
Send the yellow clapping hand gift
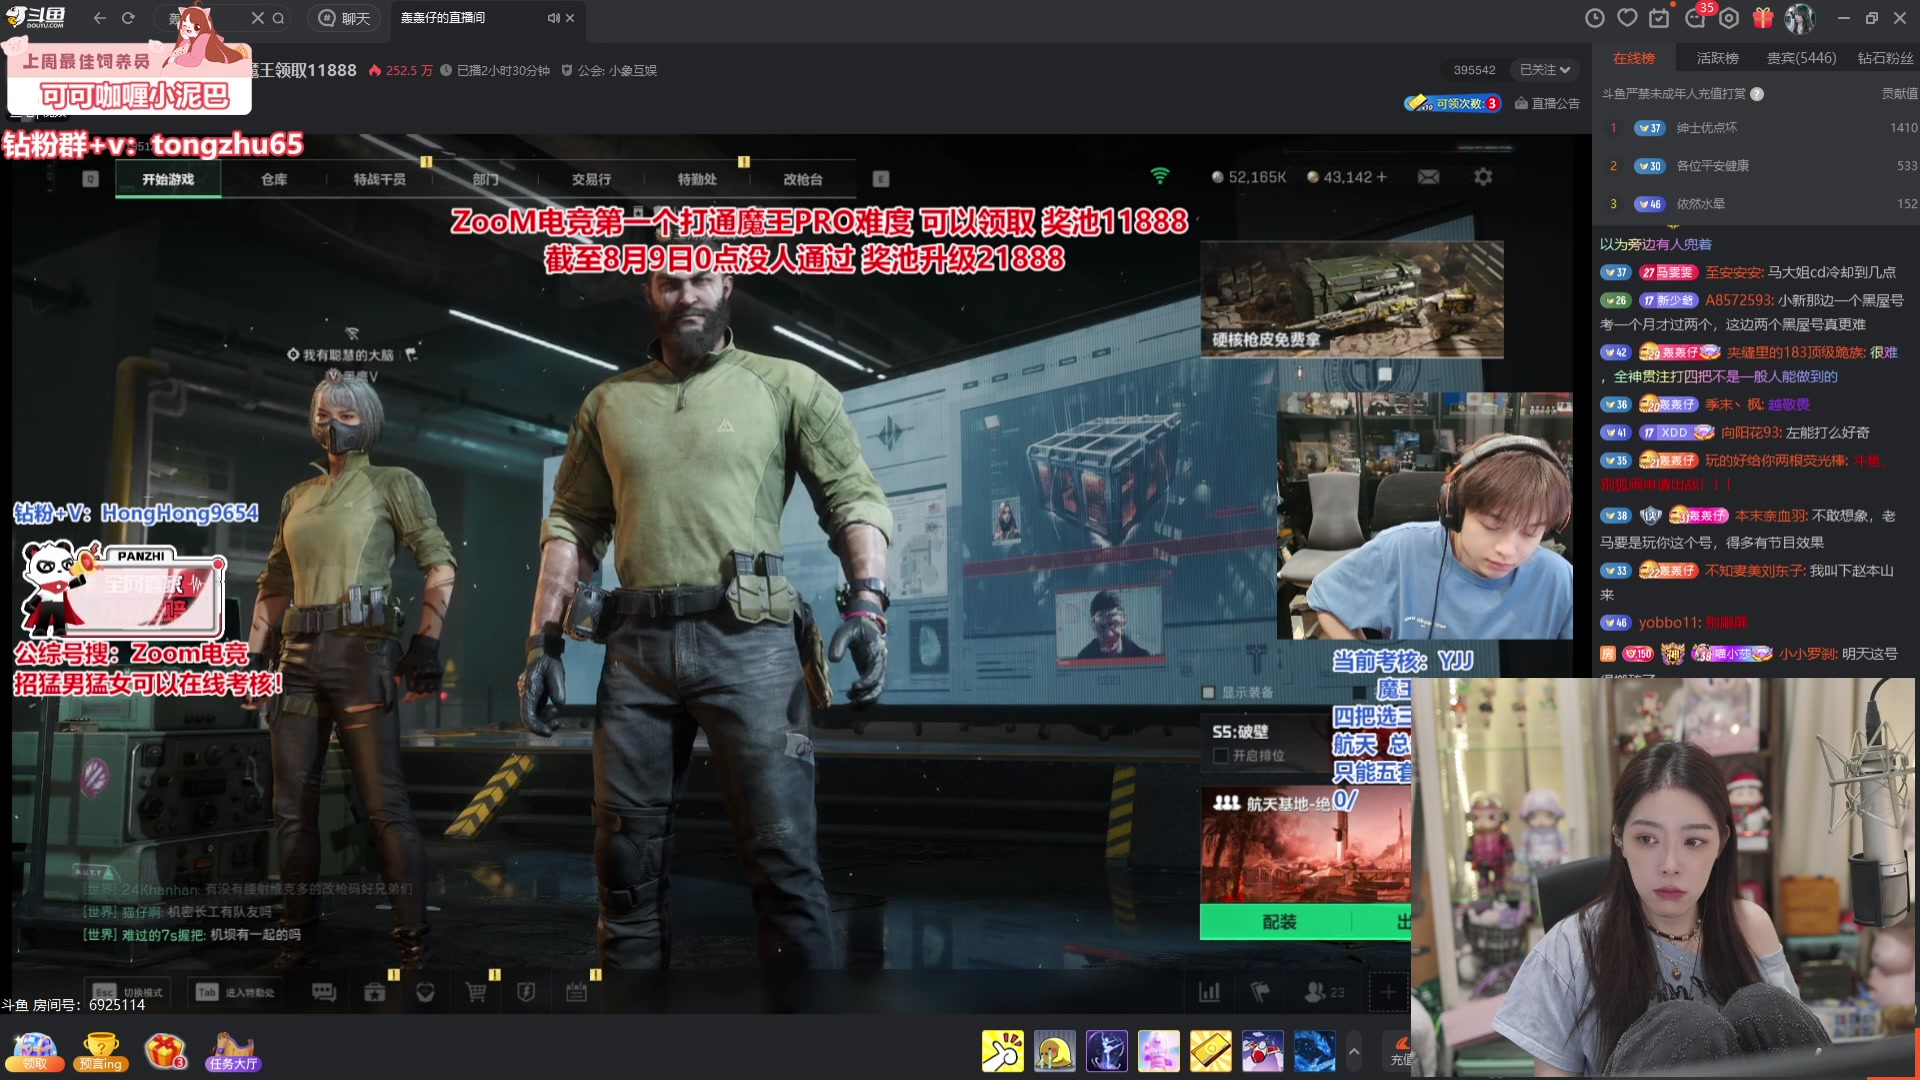1002,1051
